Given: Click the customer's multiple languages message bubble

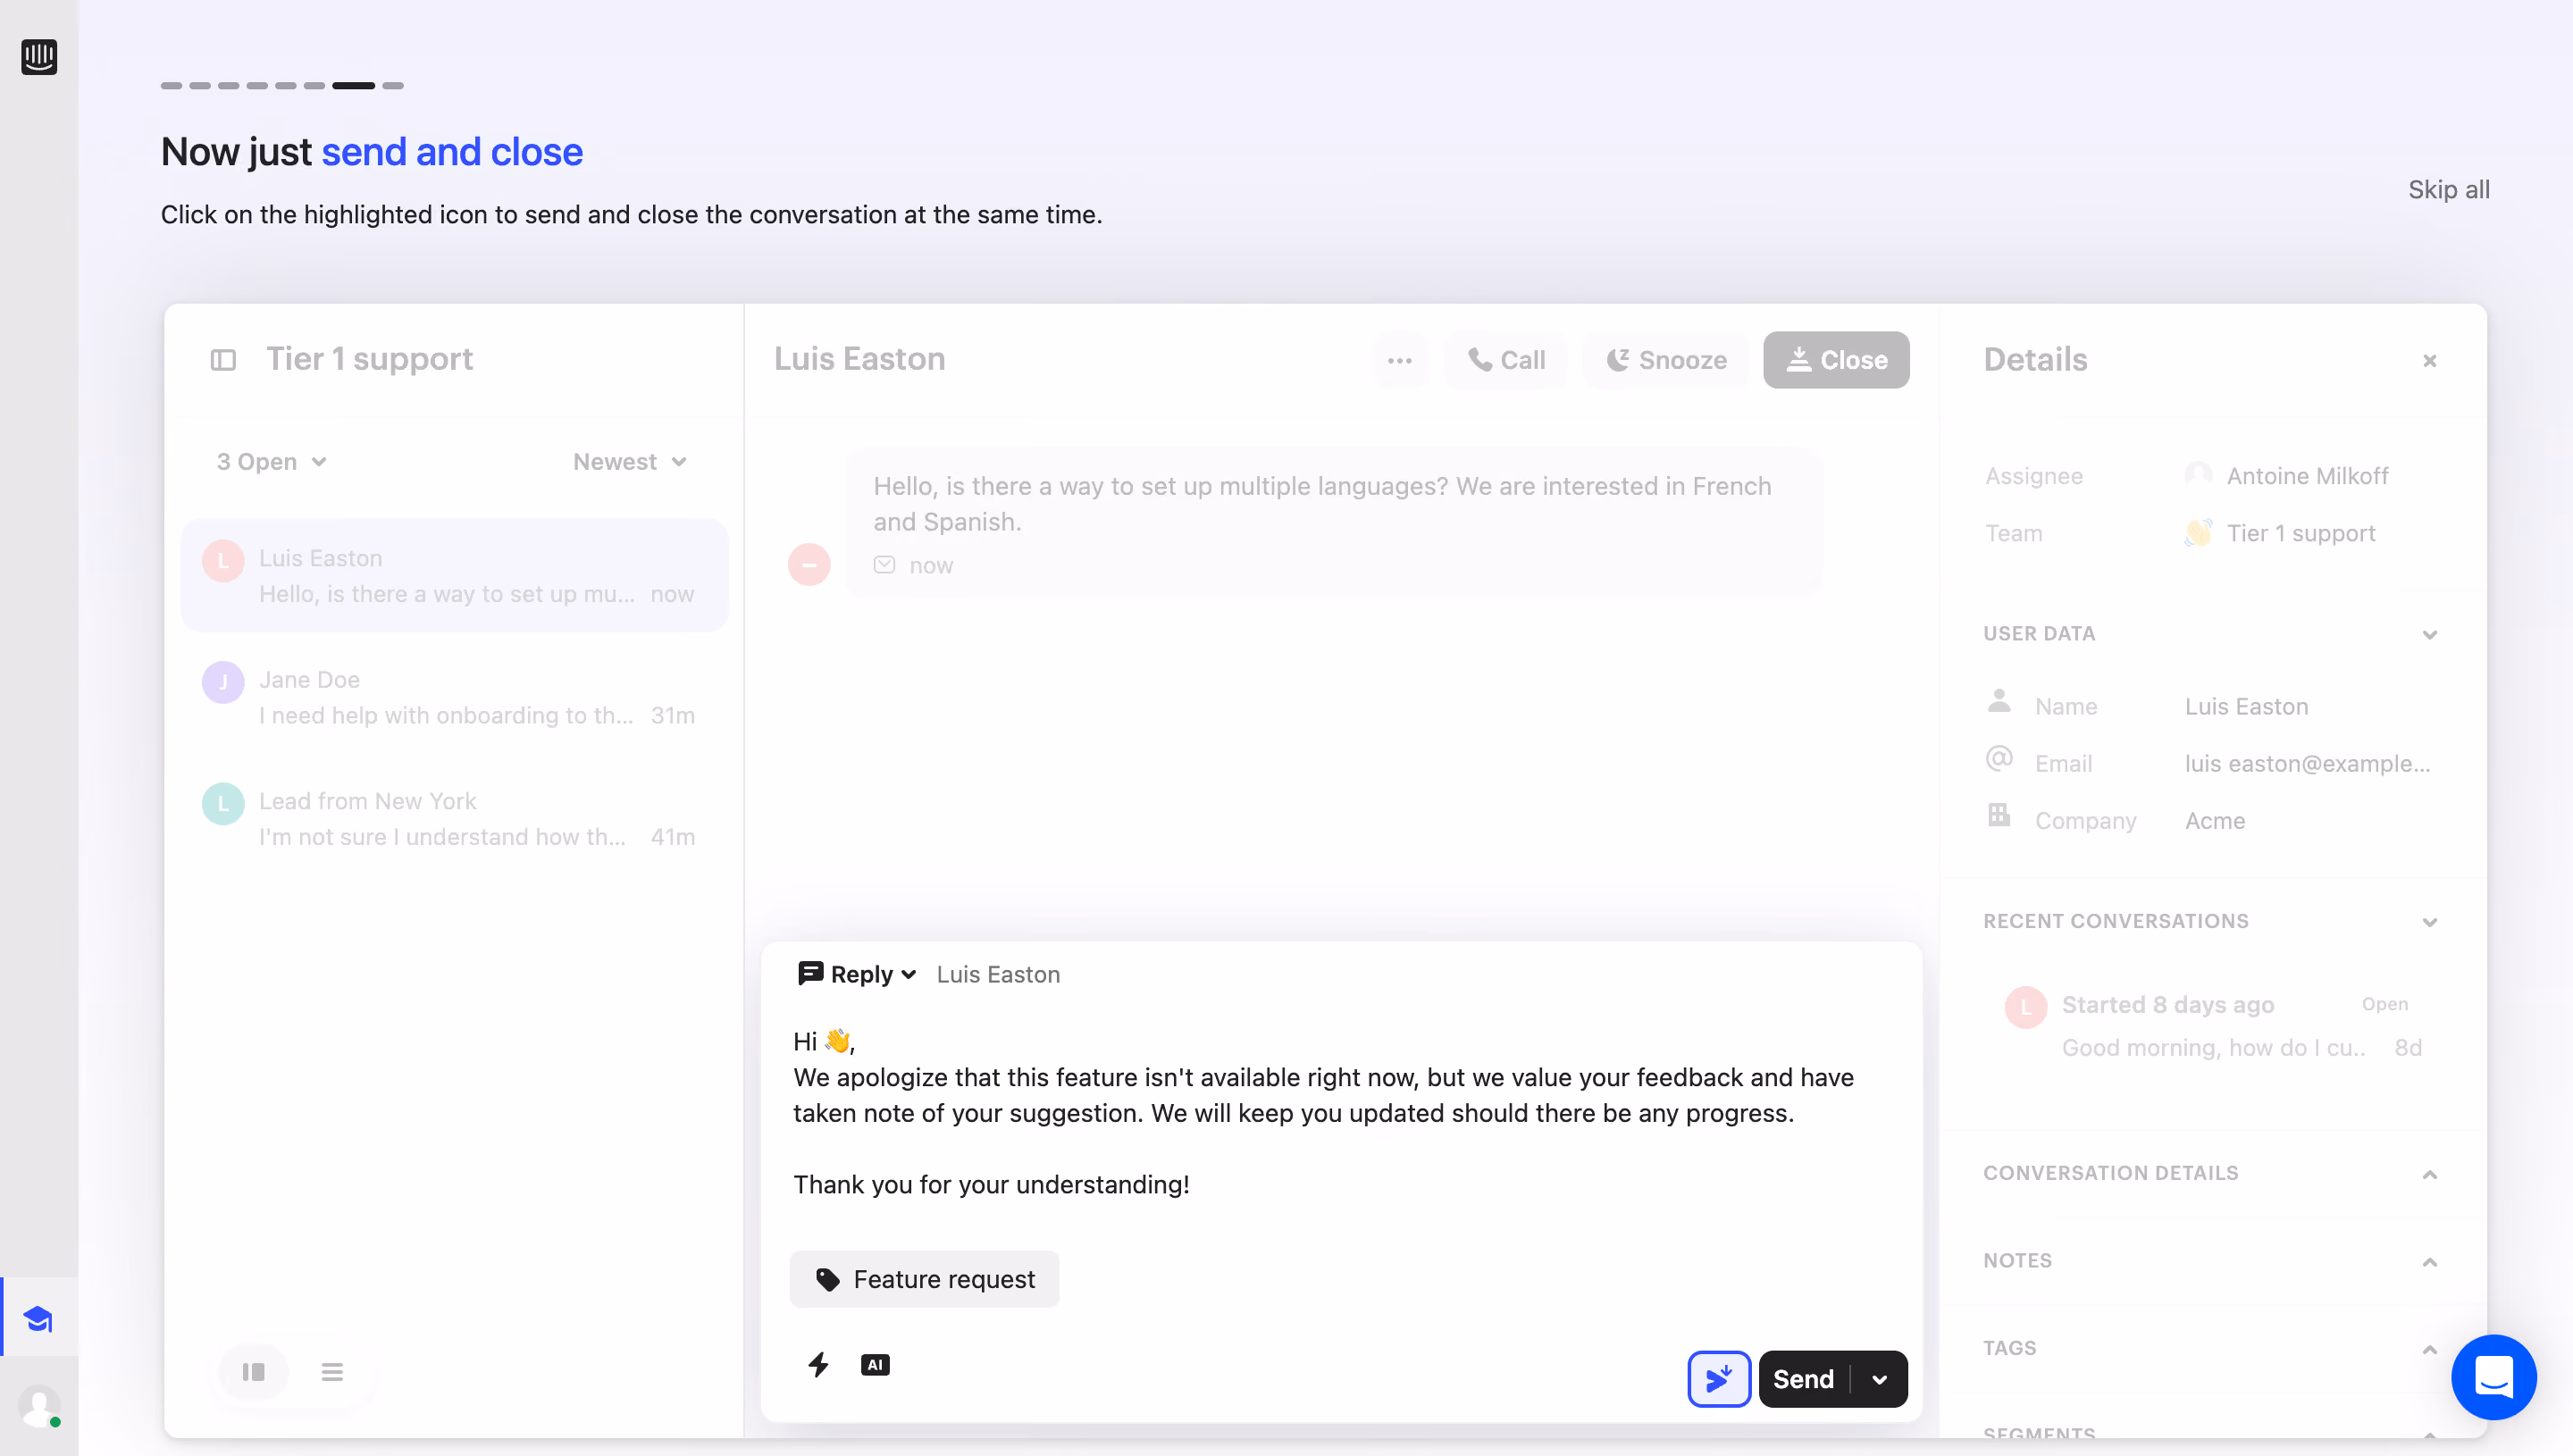Looking at the screenshot, I should [x=1334, y=522].
